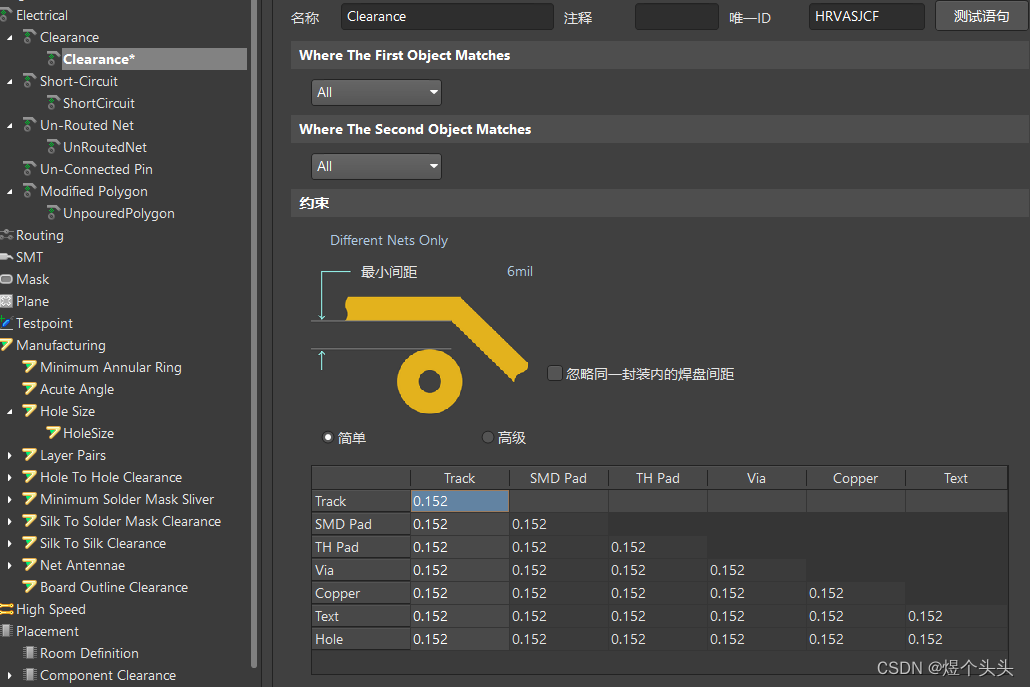Click the TH Pad column header
This screenshot has width=1030, height=687.
[658, 478]
